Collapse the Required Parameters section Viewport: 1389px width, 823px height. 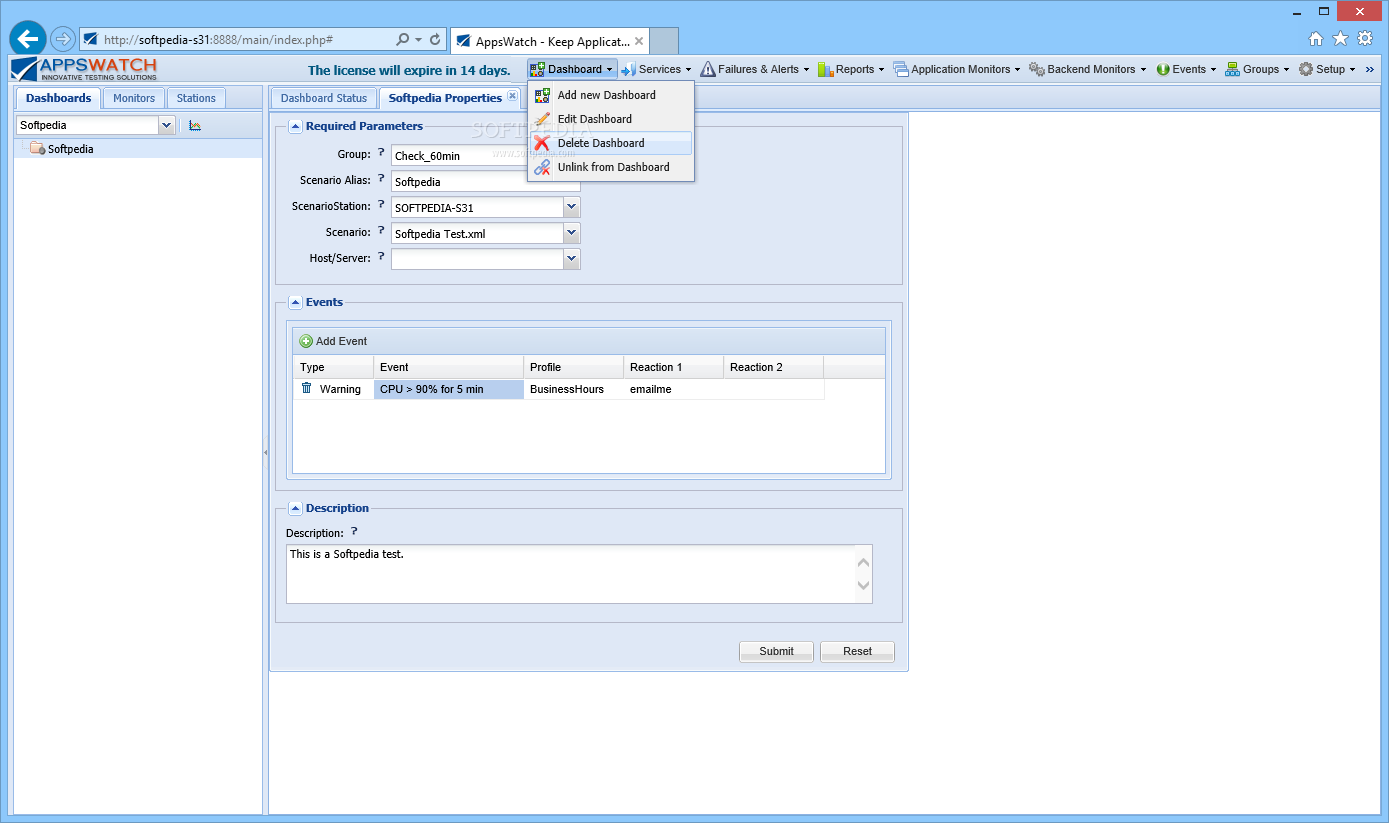click(295, 126)
